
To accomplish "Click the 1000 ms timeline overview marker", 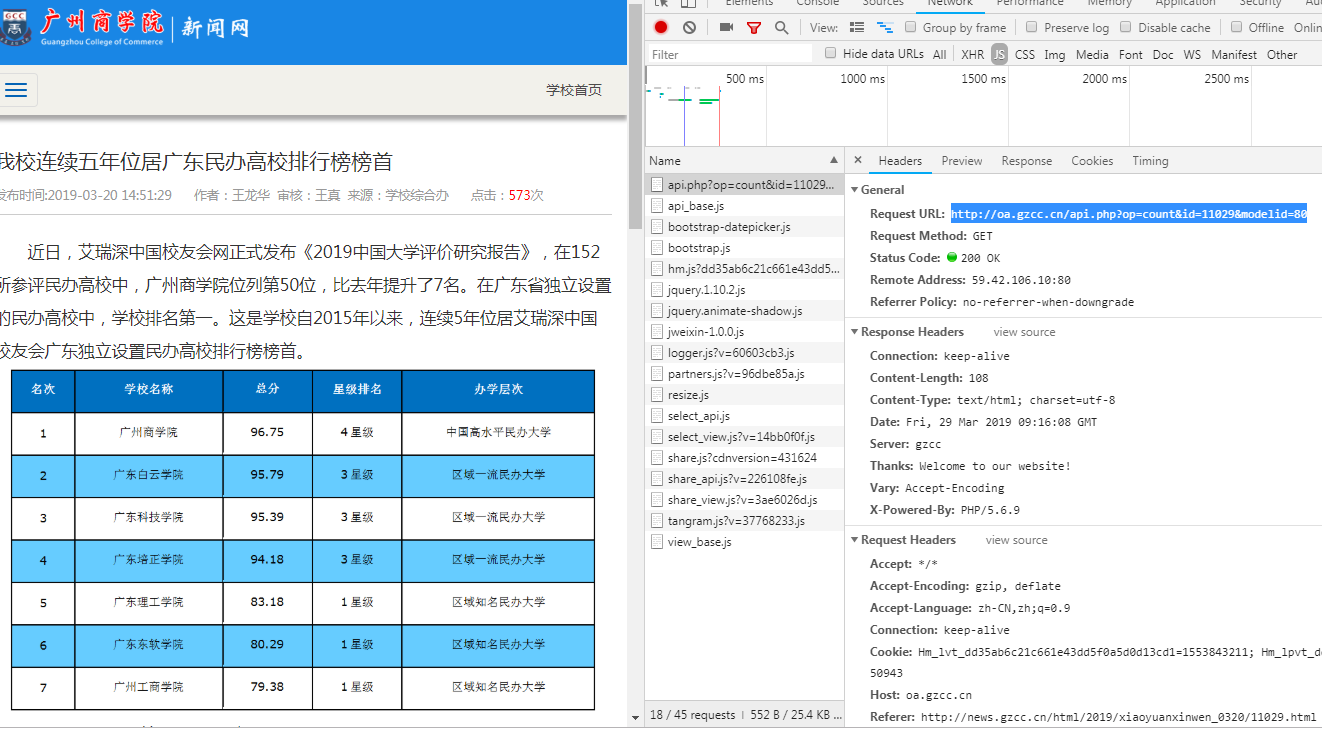I will point(862,79).
